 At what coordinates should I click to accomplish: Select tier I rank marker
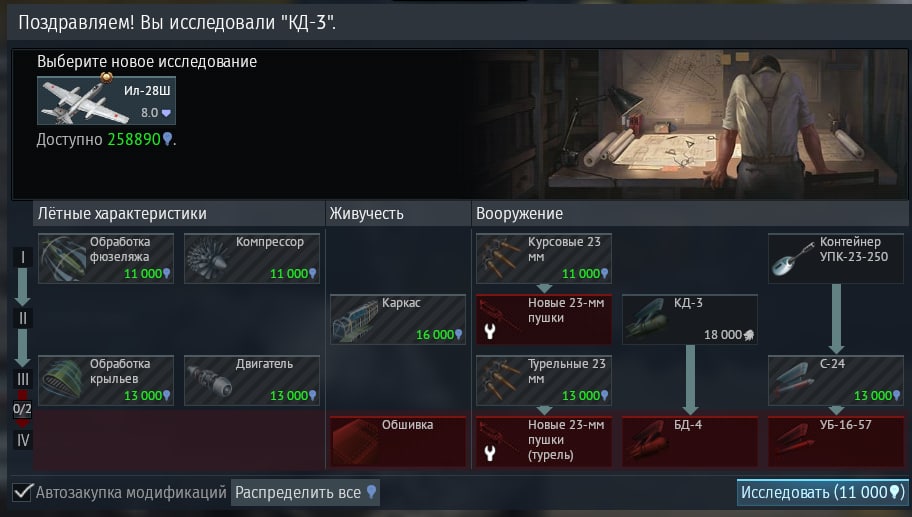[23, 258]
